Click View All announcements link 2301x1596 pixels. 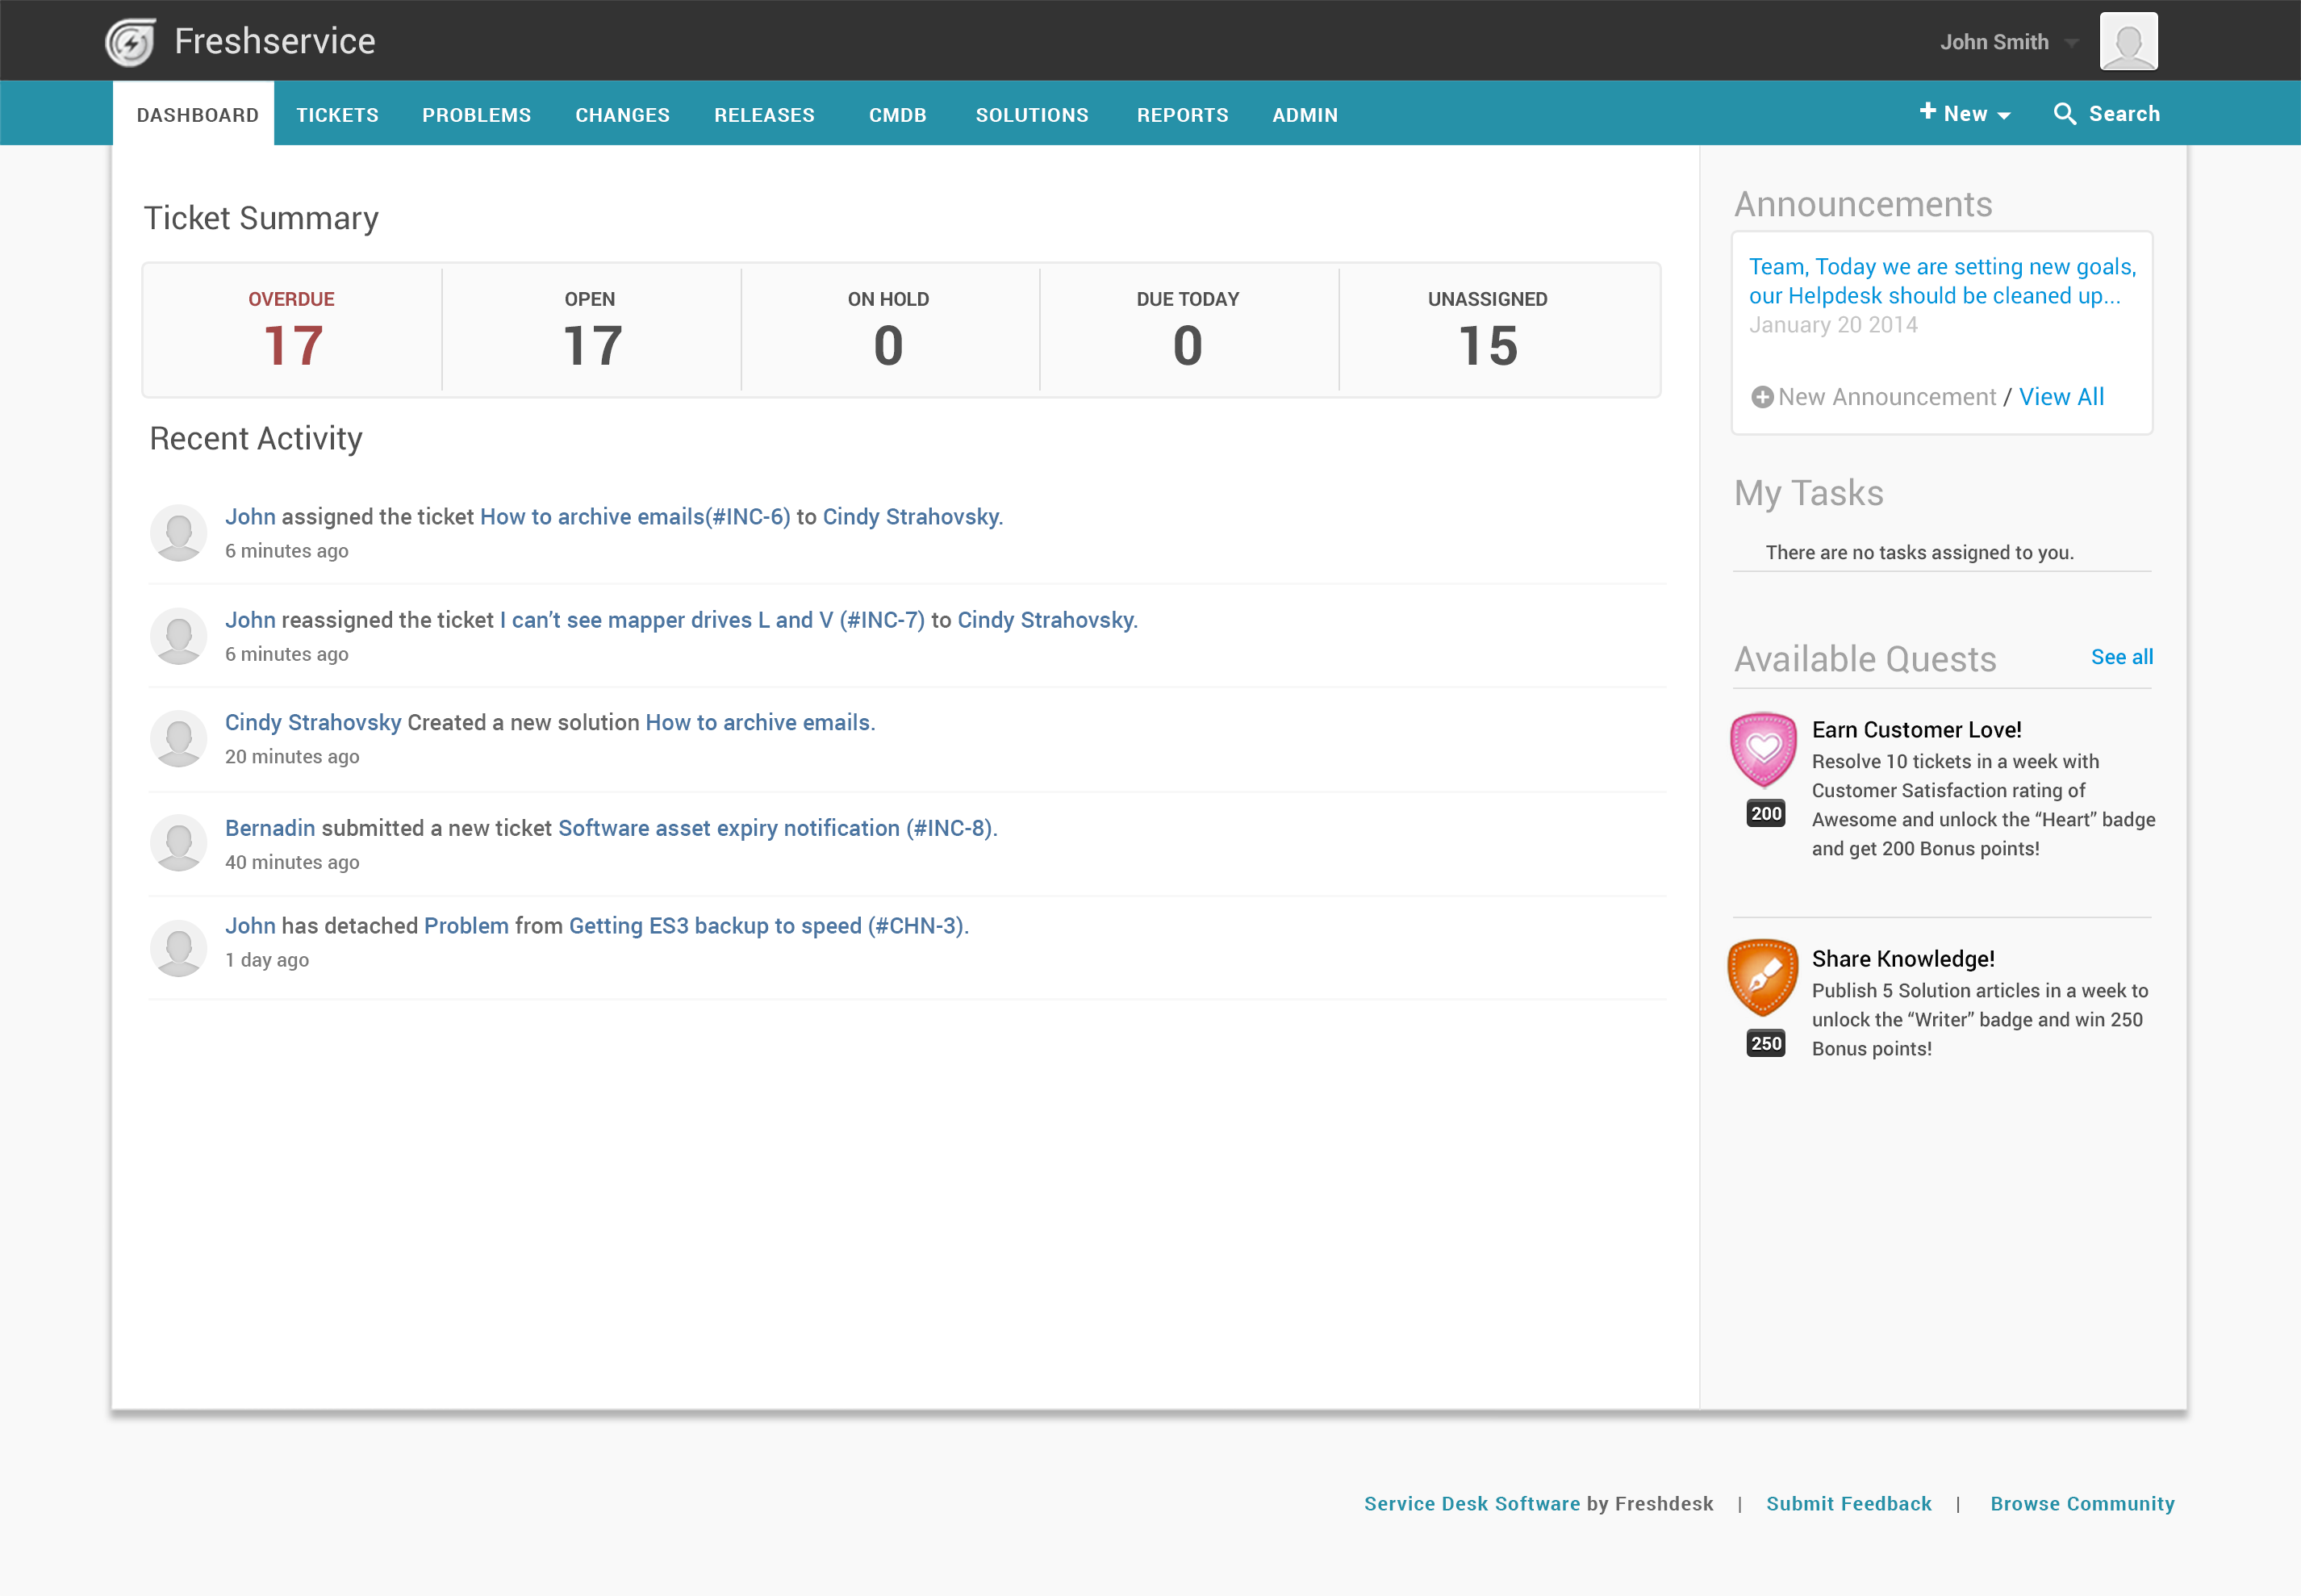2061,397
